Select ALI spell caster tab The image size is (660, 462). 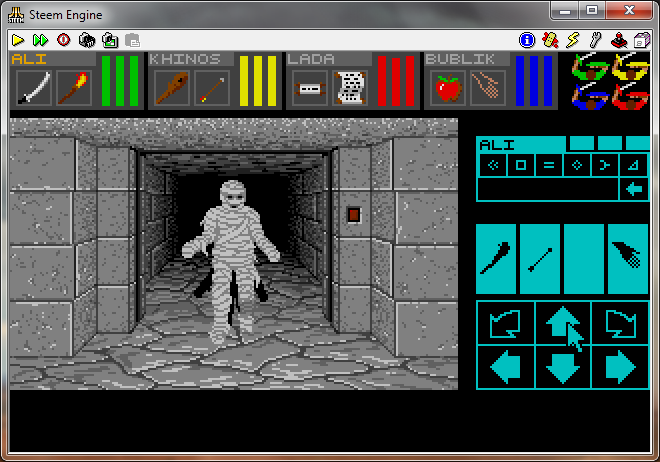[x=521, y=144]
